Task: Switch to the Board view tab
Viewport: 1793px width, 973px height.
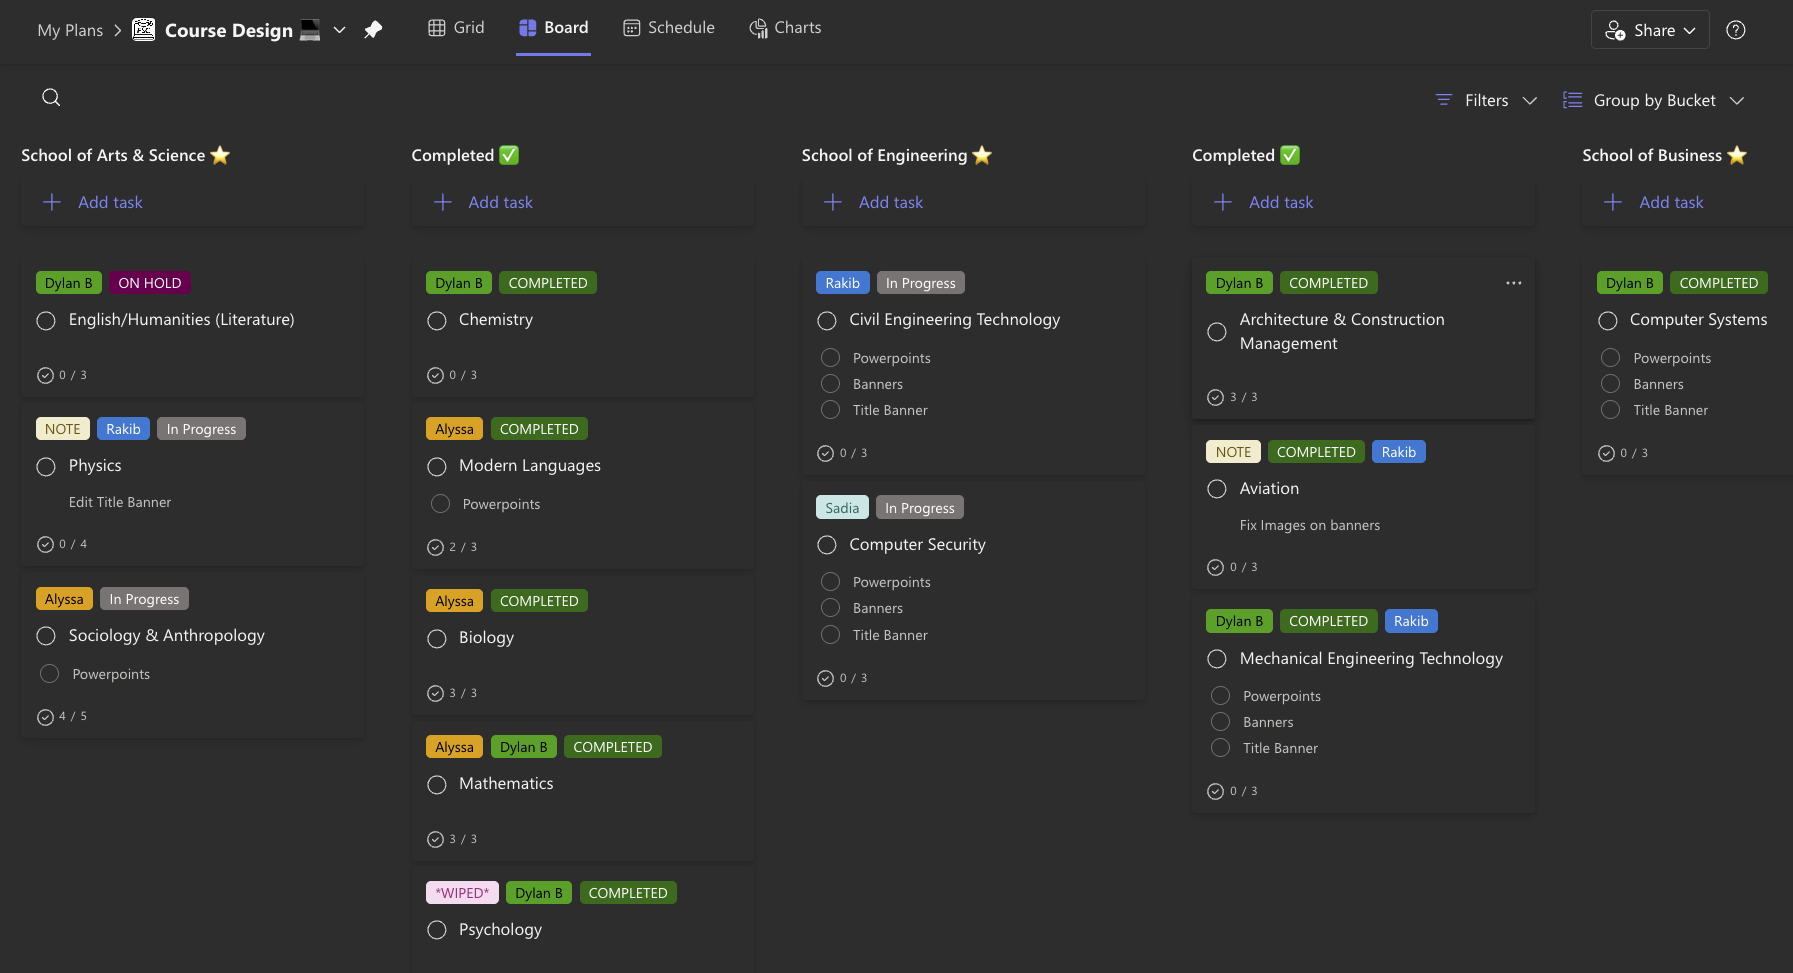Action: [553, 28]
